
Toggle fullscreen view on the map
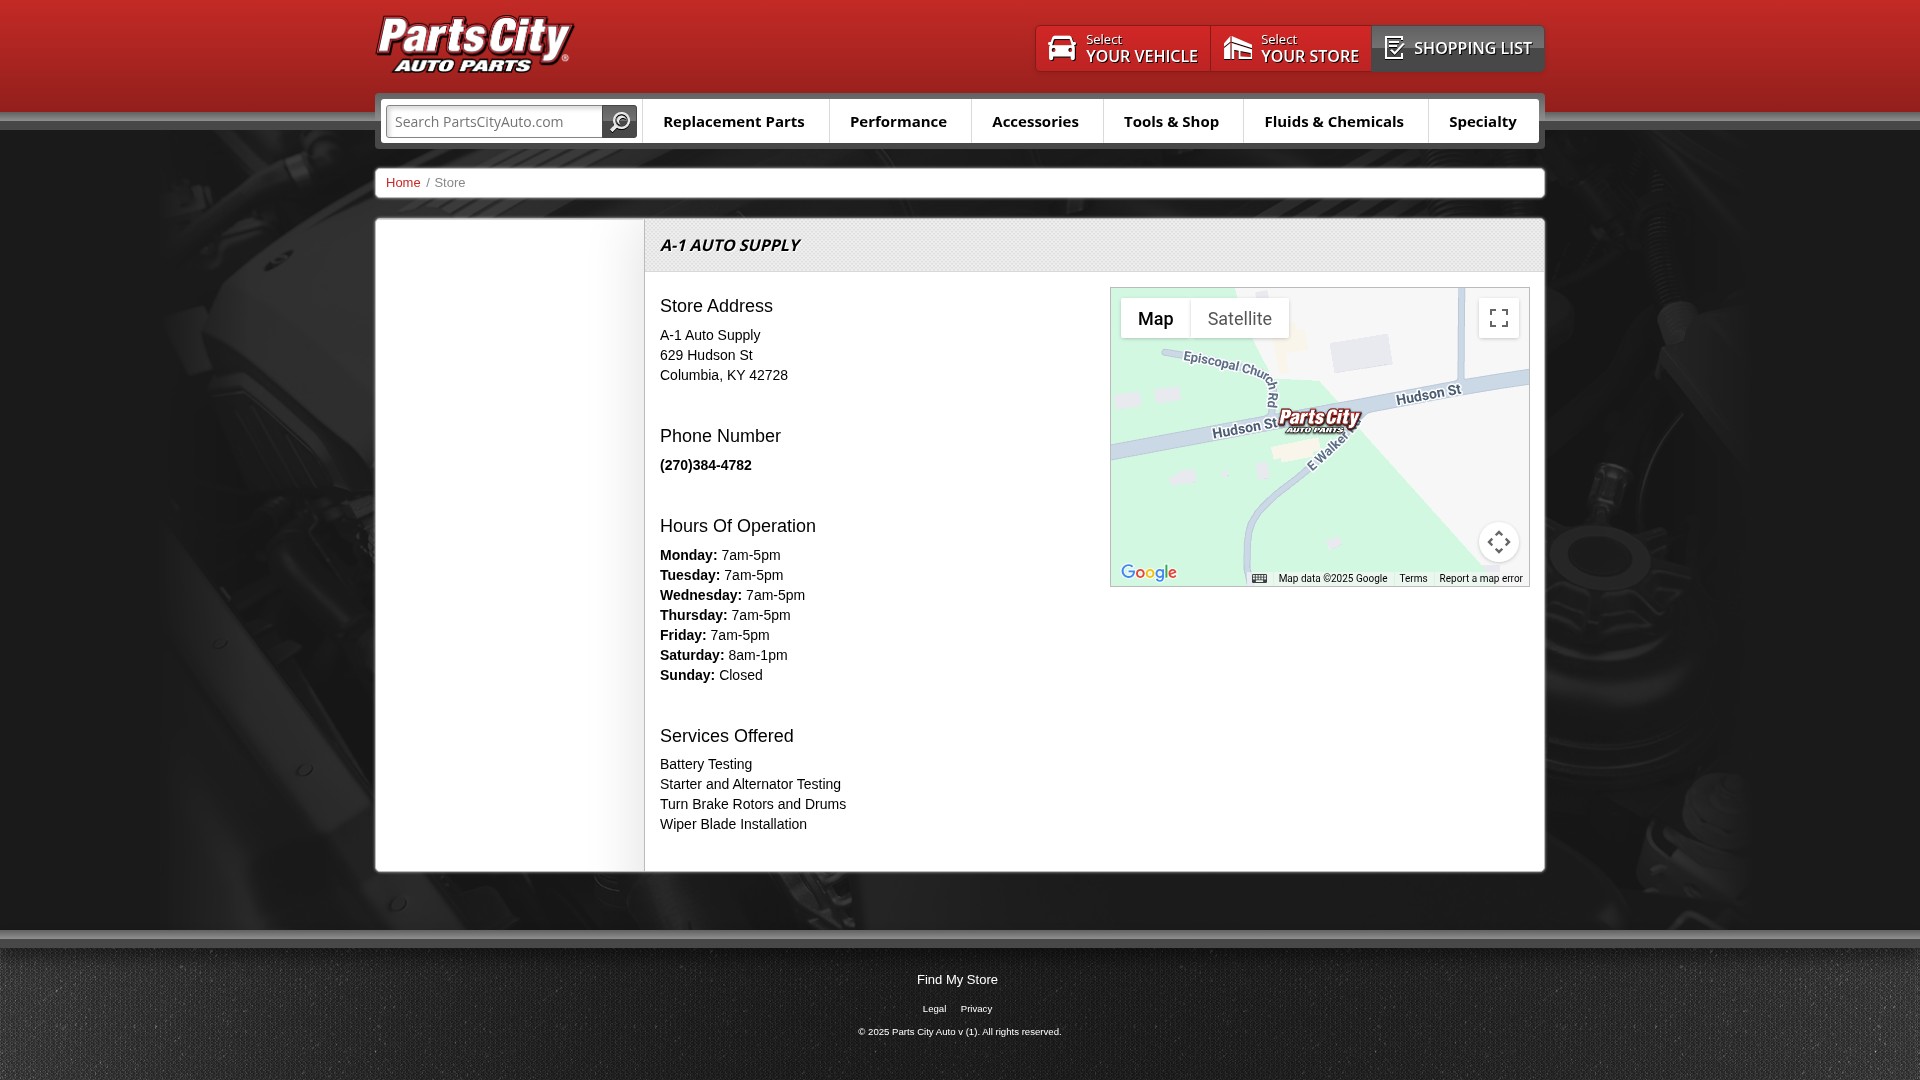coord(1498,318)
